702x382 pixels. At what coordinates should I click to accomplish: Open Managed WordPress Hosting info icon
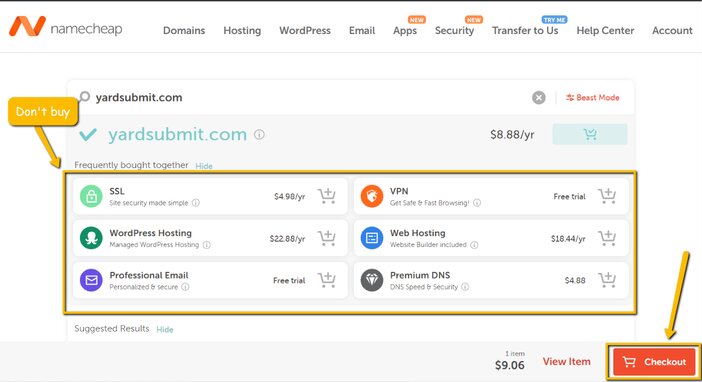pyautogui.click(x=206, y=245)
